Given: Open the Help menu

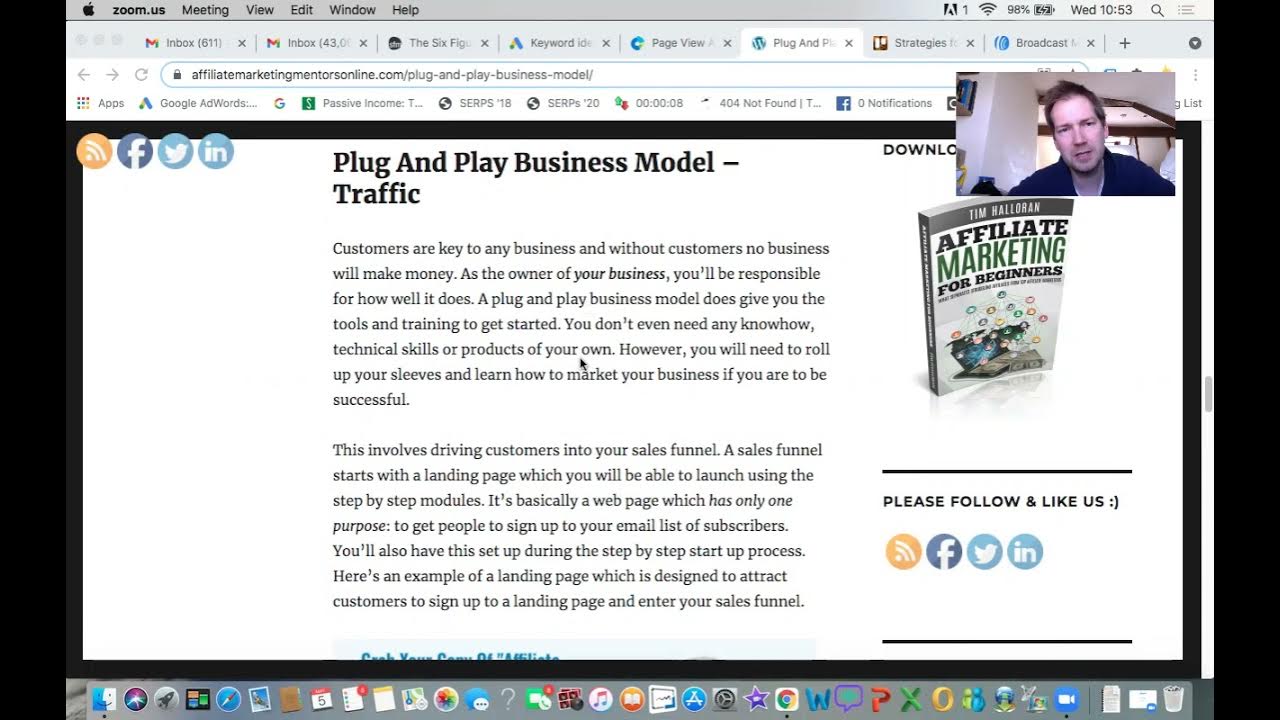Looking at the screenshot, I should [405, 10].
